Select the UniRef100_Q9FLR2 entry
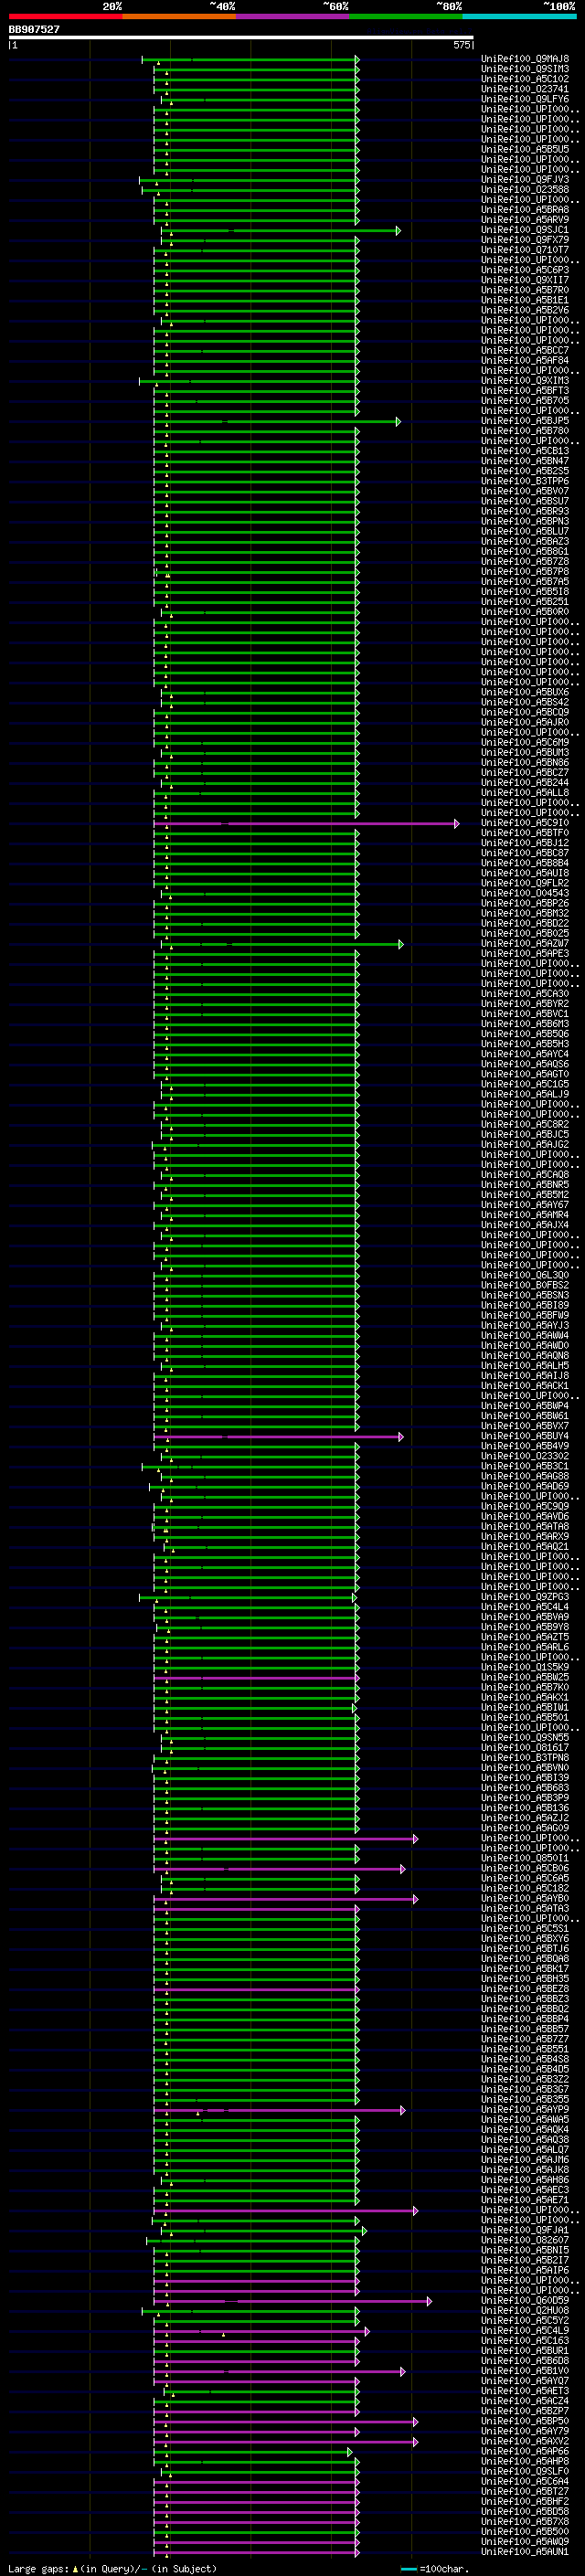Viewport: 585px width, 2576px height. (x=525, y=883)
